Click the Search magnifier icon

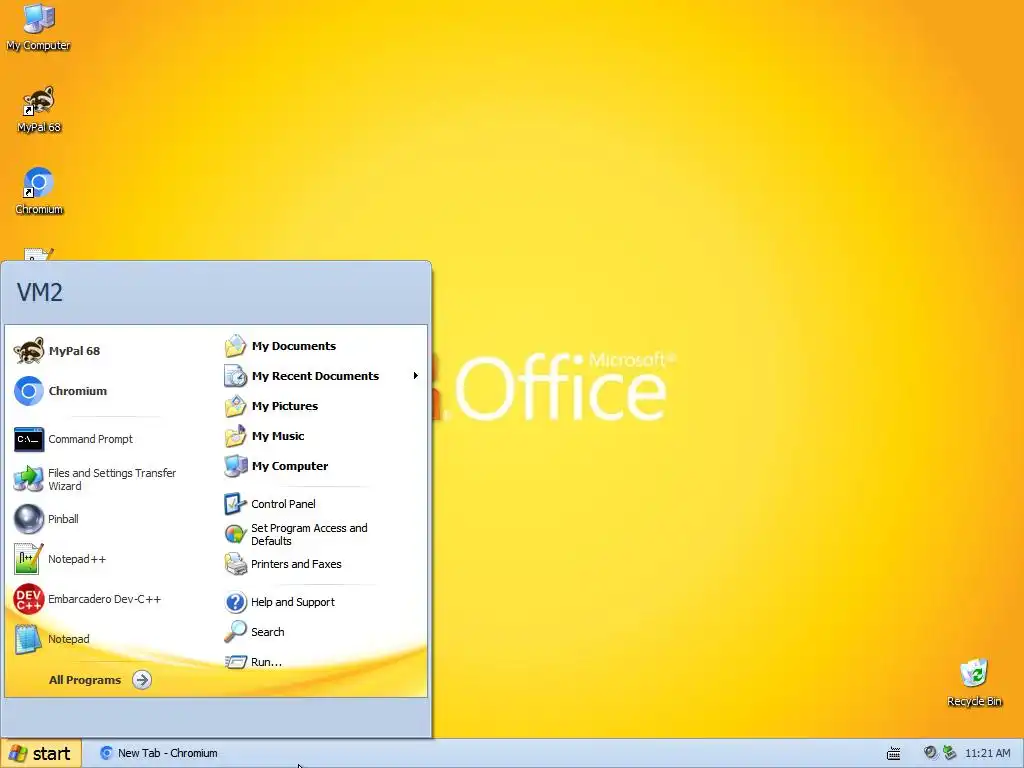(235, 632)
